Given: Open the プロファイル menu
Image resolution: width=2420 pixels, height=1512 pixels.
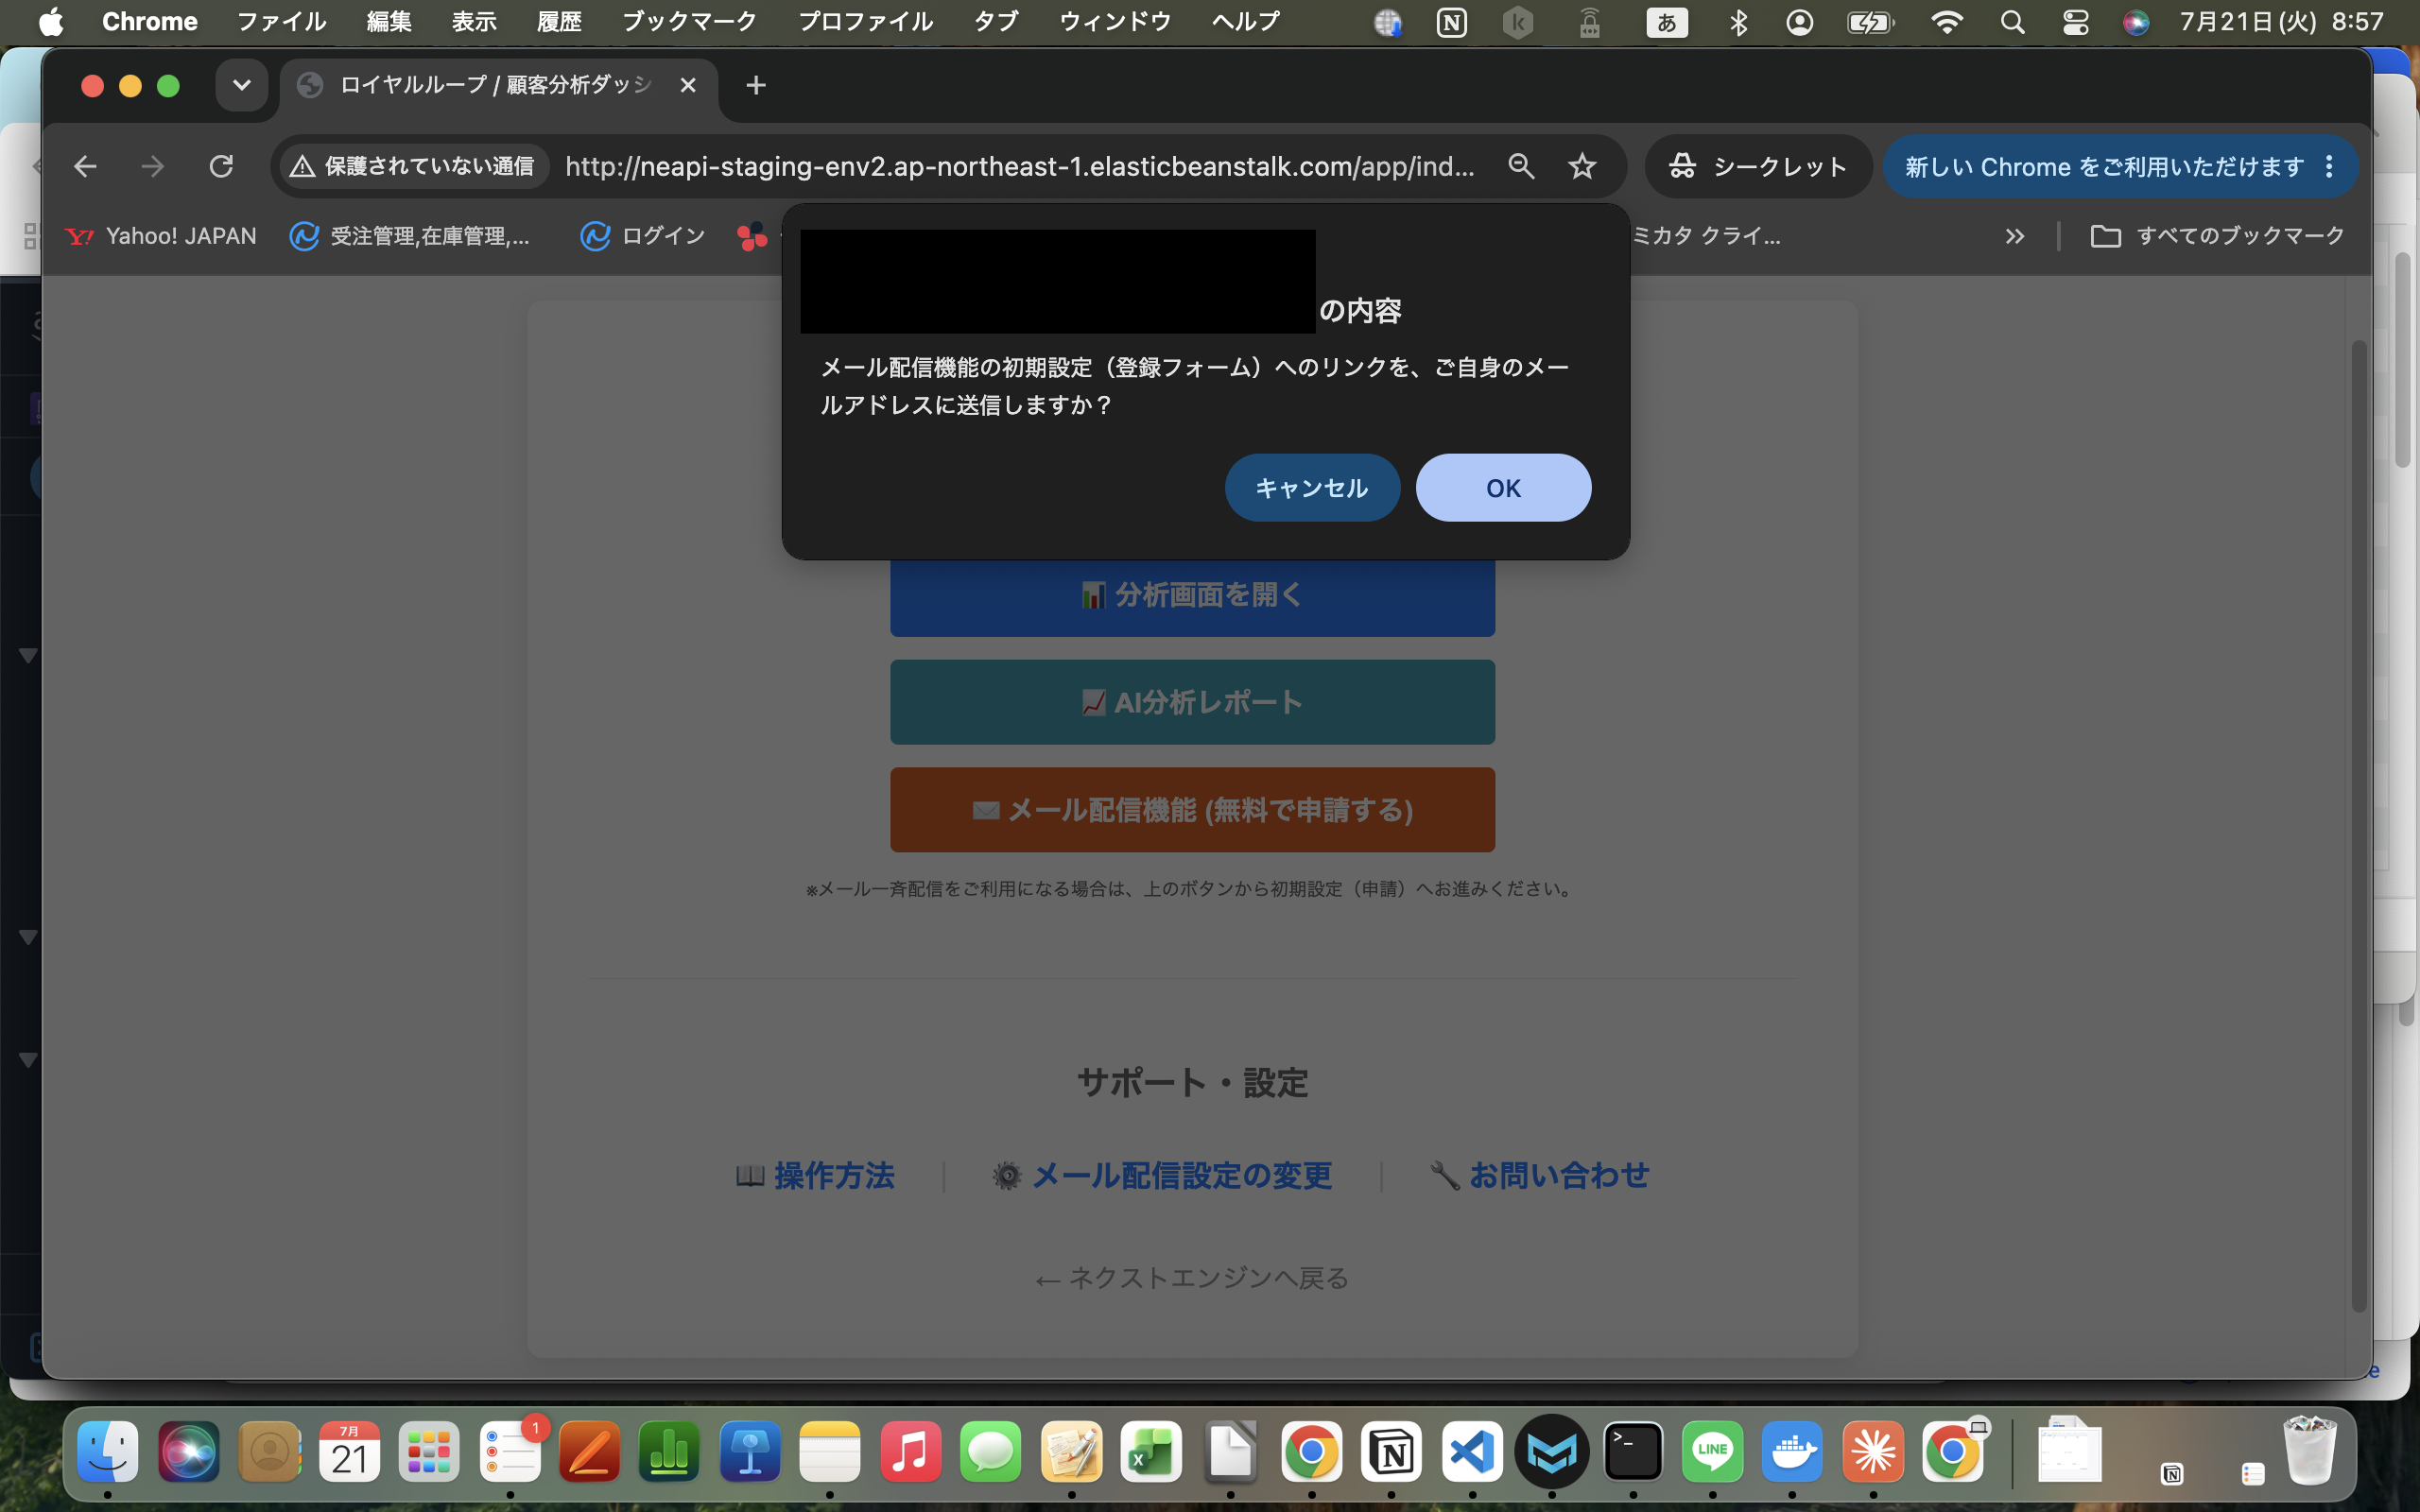Looking at the screenshot, I should pos(865,22).
